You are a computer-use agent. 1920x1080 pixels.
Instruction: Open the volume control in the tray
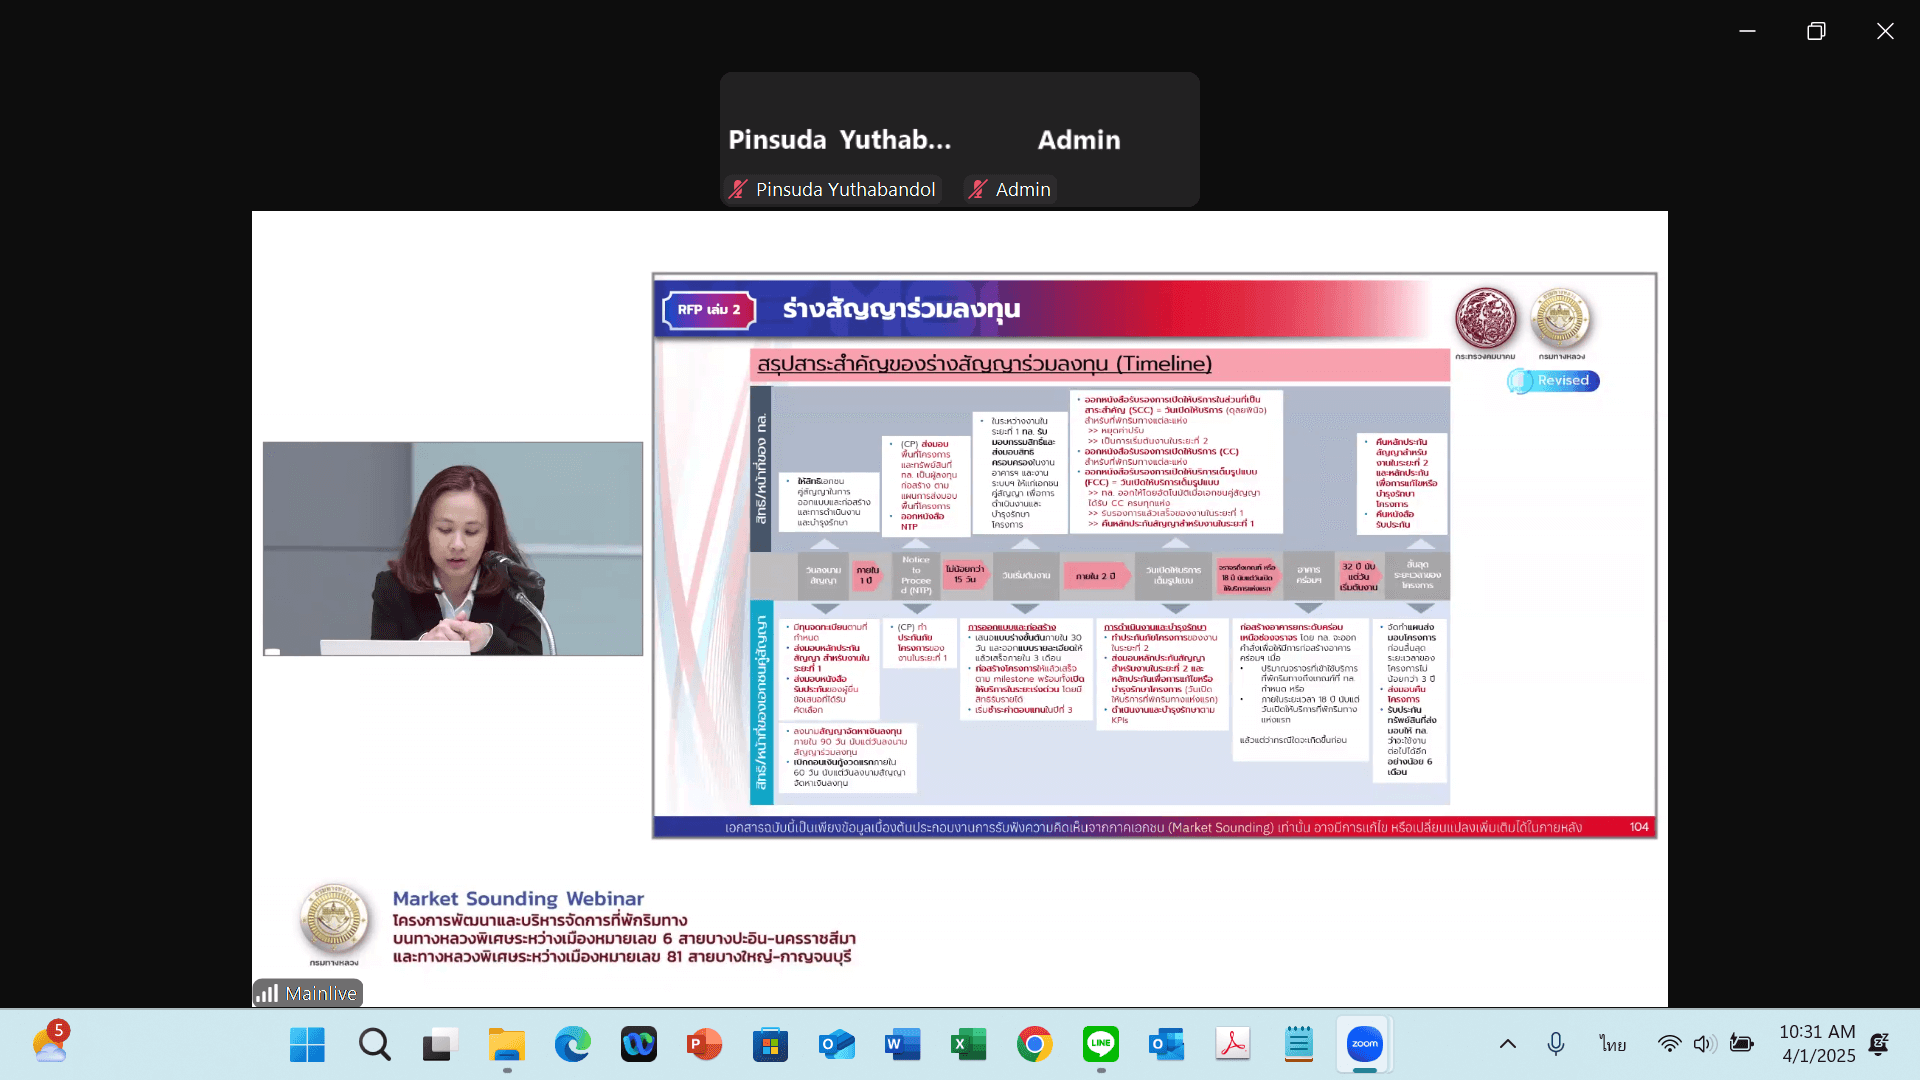(1705, 1044)
